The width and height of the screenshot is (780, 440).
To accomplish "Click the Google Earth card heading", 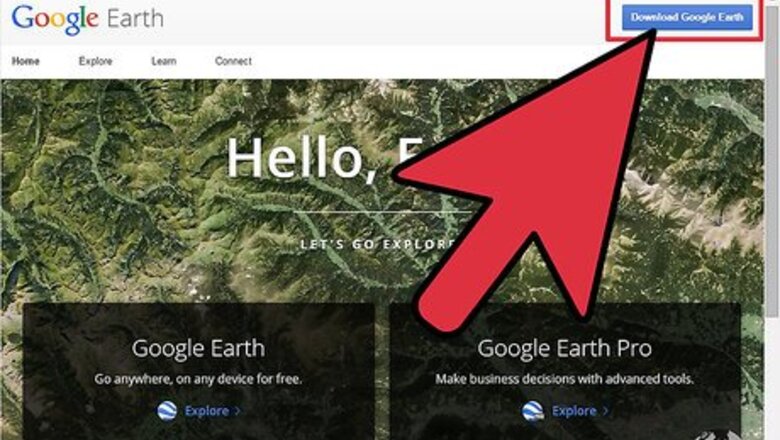I will click(198, 349).
